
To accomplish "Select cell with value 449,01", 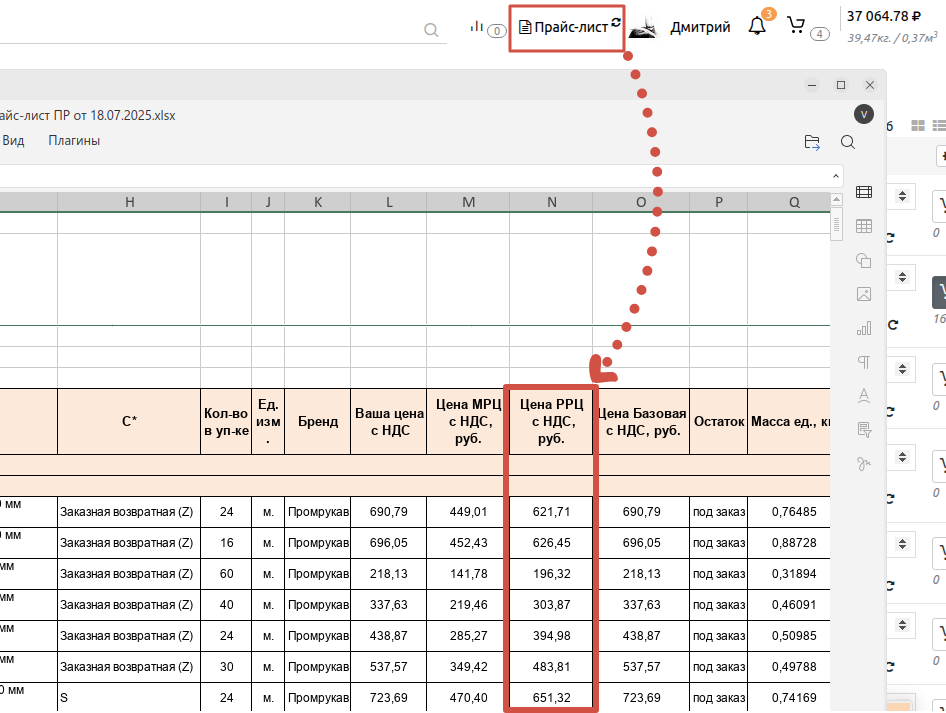I will coord(468,512).
